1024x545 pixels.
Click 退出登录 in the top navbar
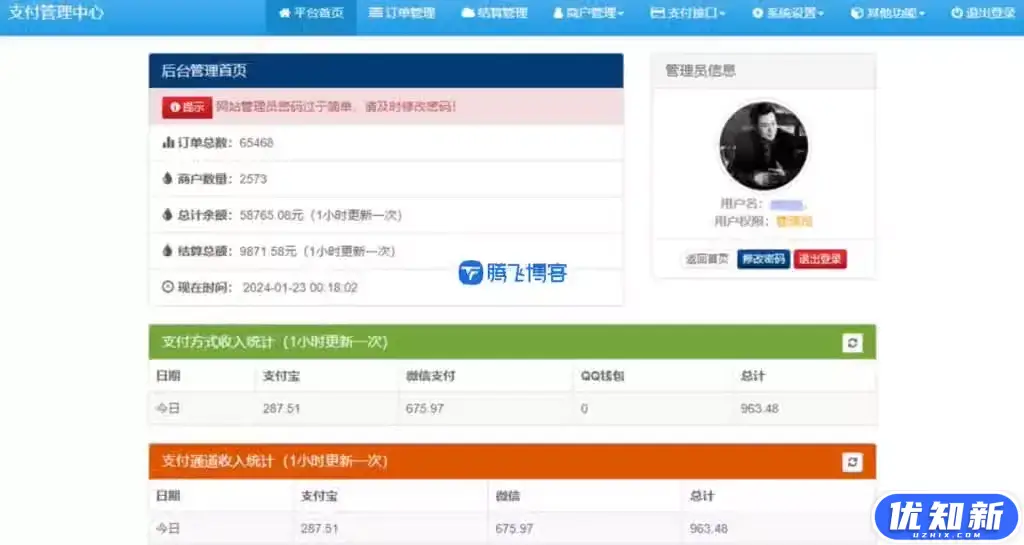[x=983, y=14]
